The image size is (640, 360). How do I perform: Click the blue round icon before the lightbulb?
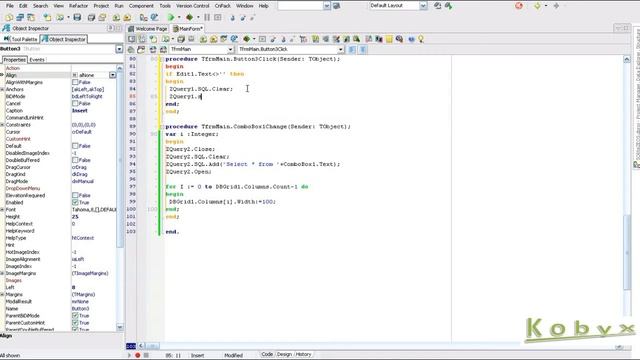tap(411, 39)
